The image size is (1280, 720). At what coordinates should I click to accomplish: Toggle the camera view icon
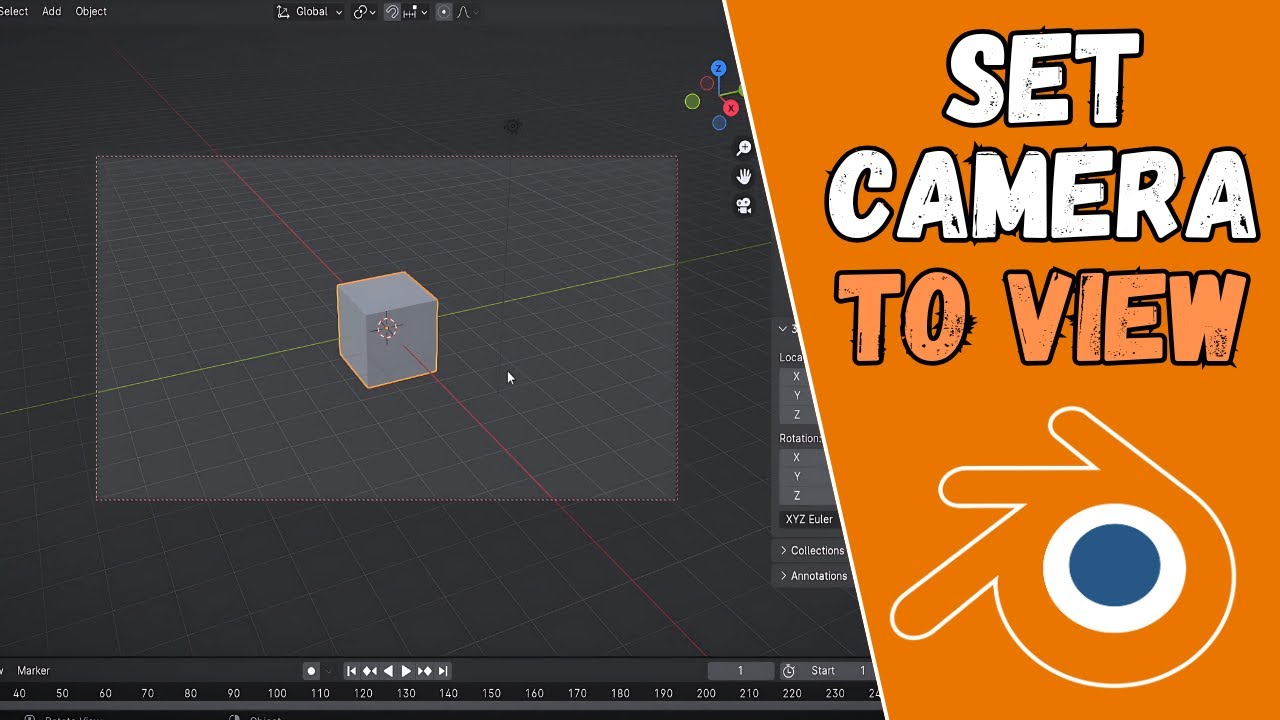click(x=744, y=206)
